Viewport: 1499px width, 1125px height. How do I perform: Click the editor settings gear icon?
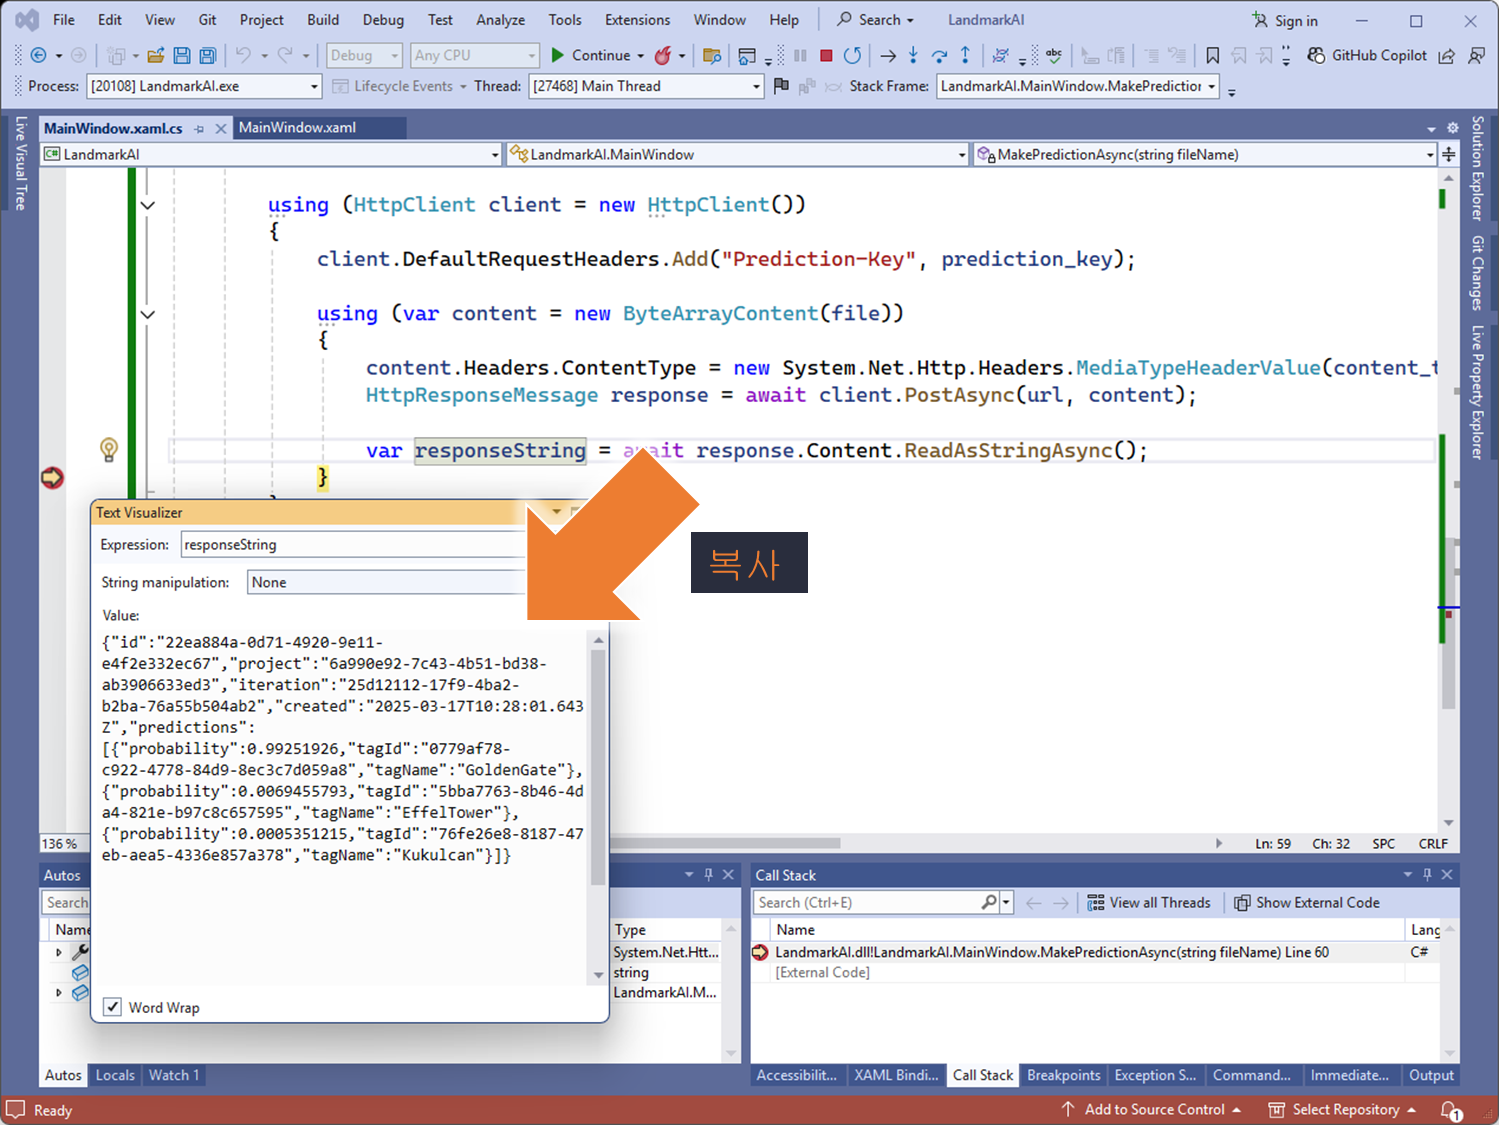coord(1452,127)
